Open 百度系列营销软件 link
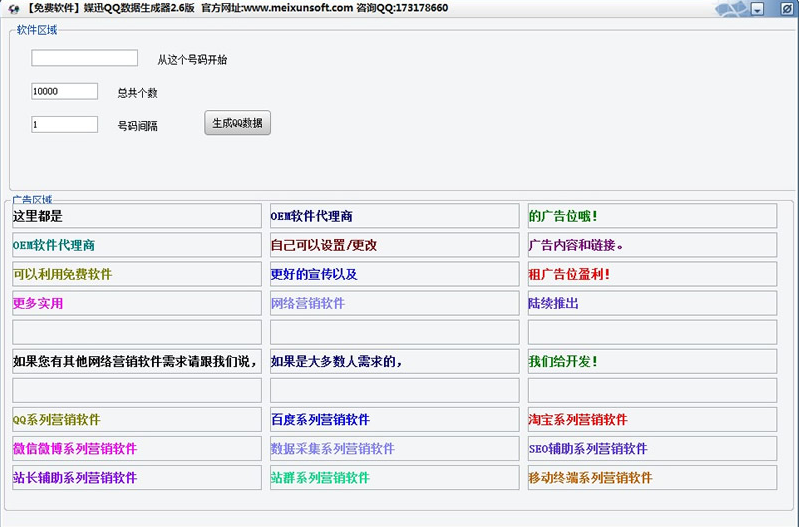799x527 pixels. click(395, 419)
